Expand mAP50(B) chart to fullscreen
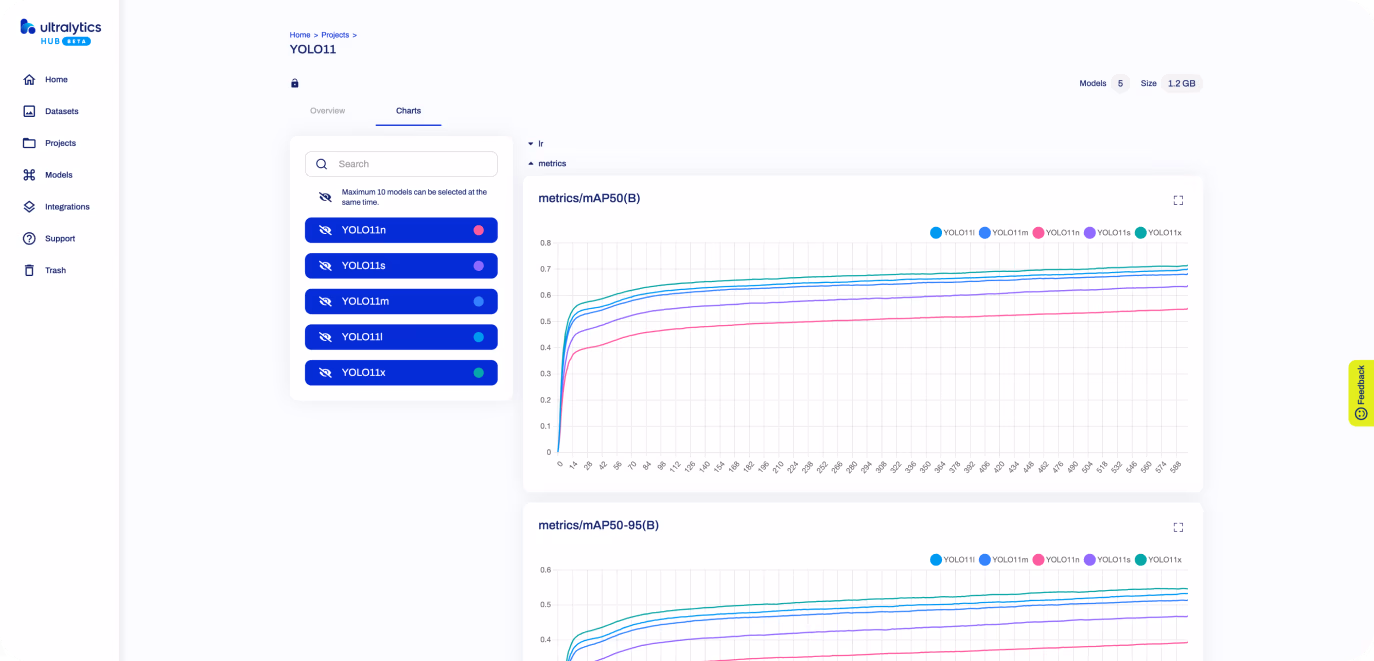Screen dimensions: 1374x661 (1178, 200)
